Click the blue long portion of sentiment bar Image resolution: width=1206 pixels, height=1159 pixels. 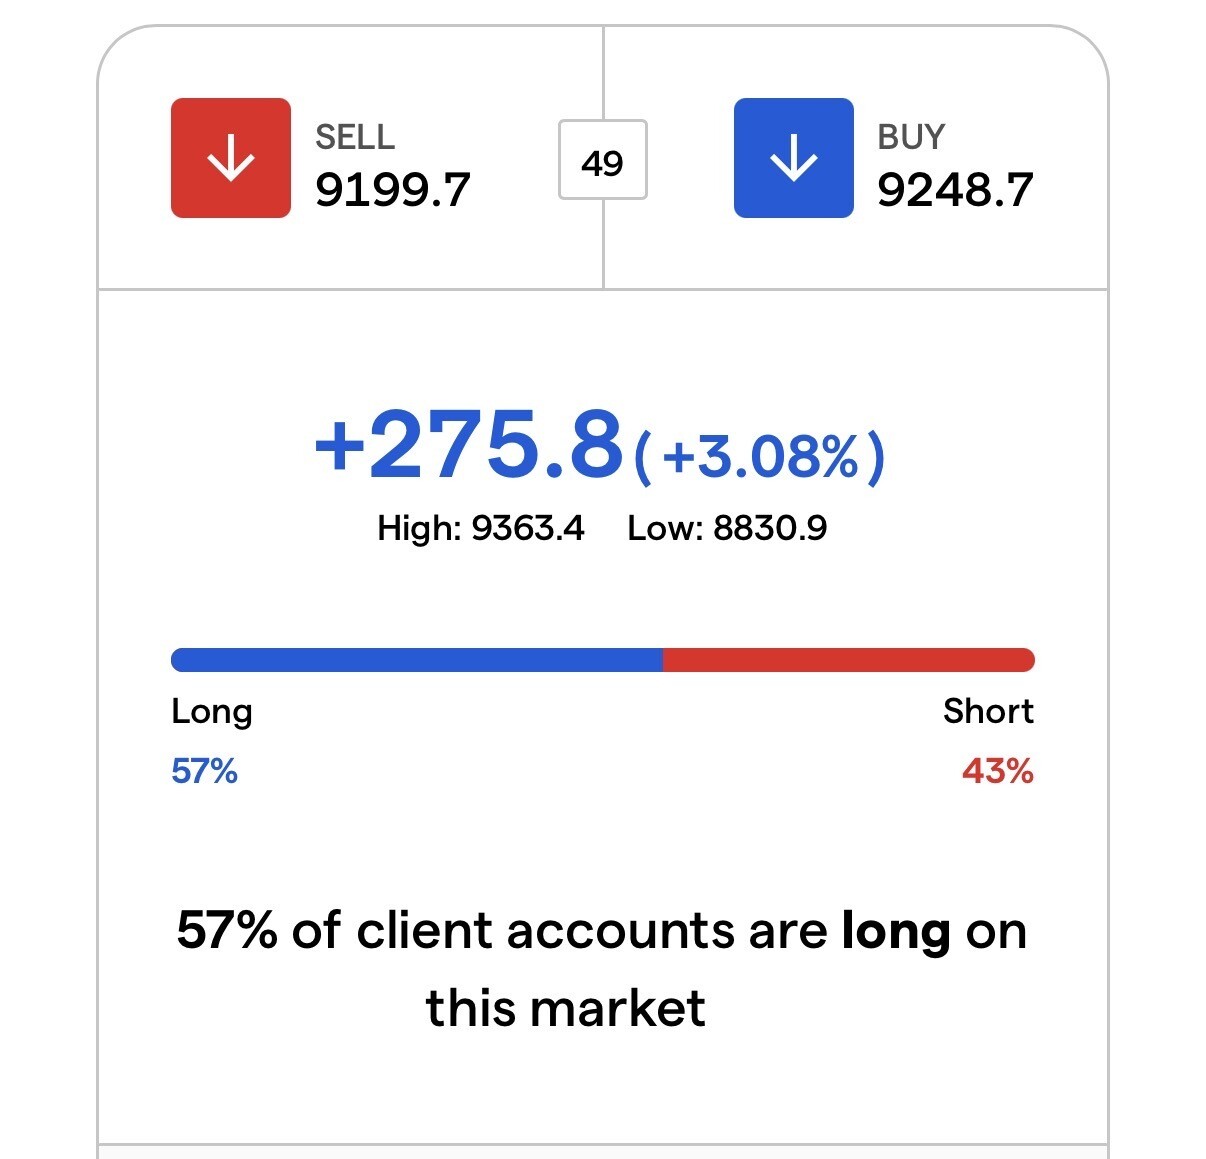(x=416, y=660)
